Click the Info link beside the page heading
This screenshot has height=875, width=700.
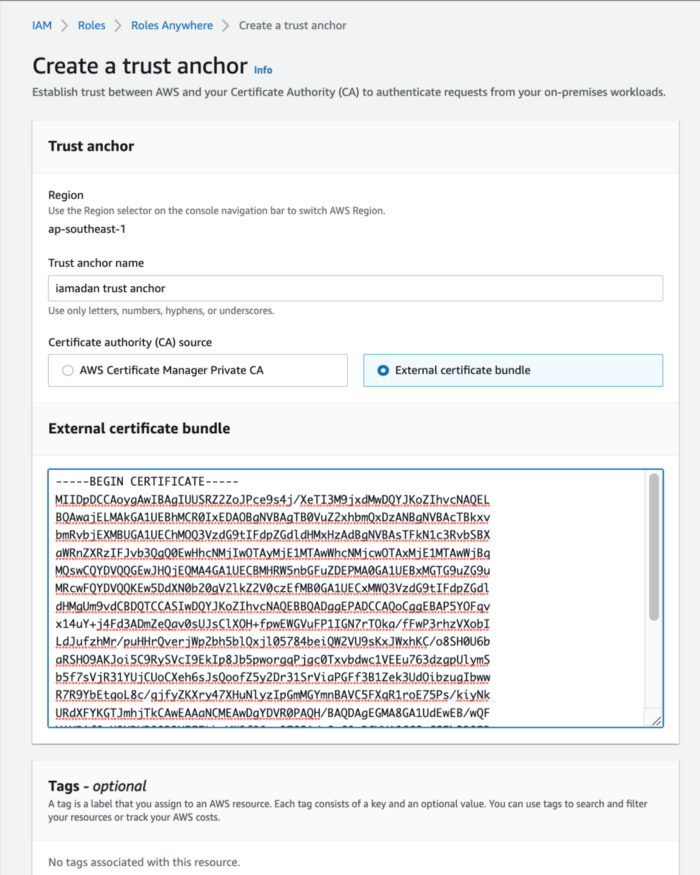pyautogui.click(x=262, y=70)
